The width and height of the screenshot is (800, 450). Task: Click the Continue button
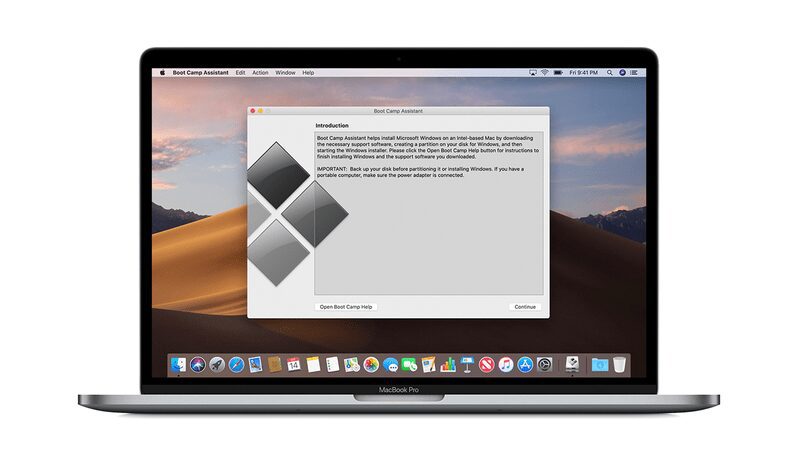click(x=525, y=307)
